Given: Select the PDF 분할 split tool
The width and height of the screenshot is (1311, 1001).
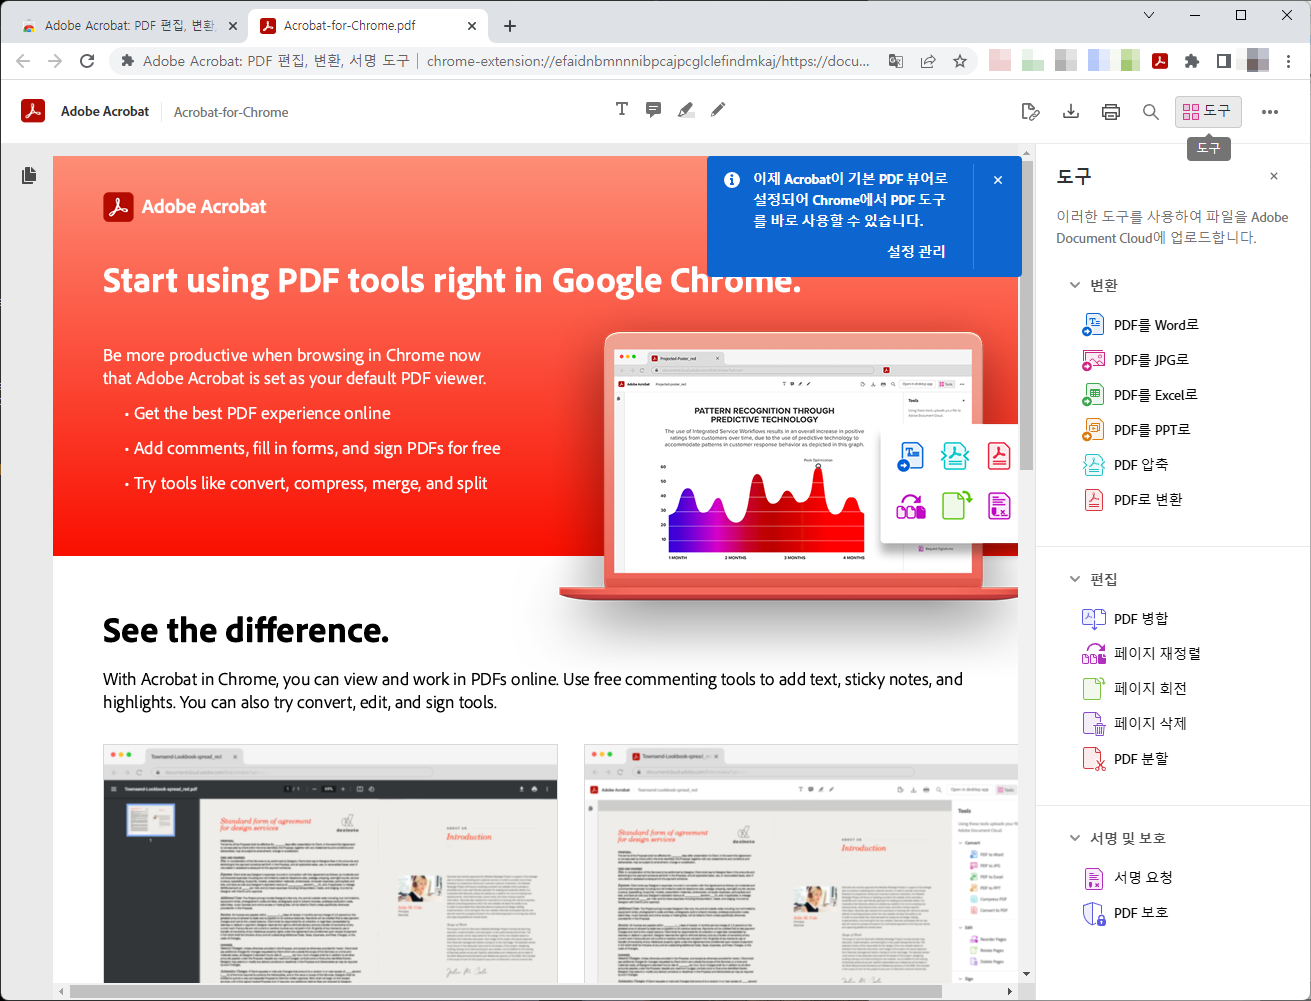Looking at the screenshot, I should [x=1126, y=759].
